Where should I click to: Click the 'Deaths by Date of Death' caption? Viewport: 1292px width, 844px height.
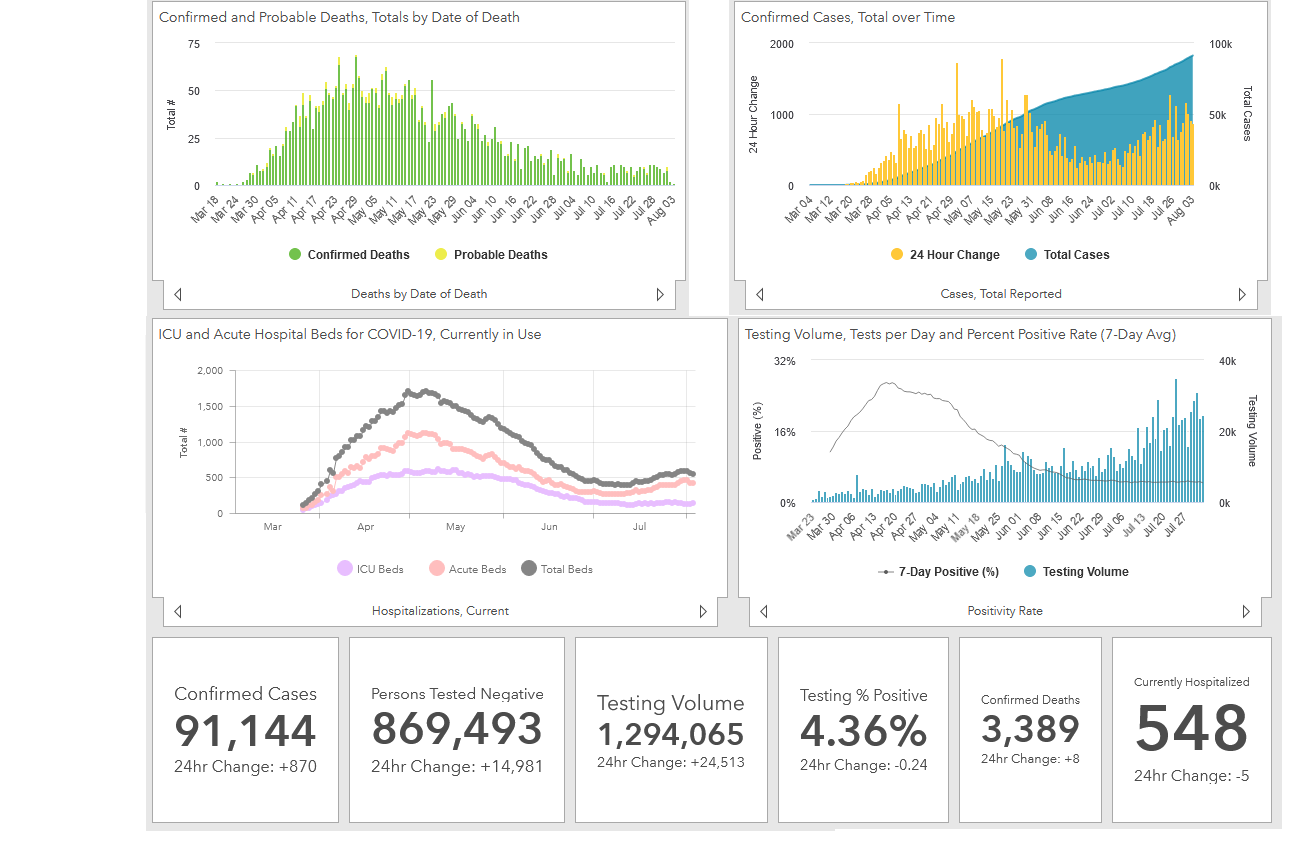419,294
